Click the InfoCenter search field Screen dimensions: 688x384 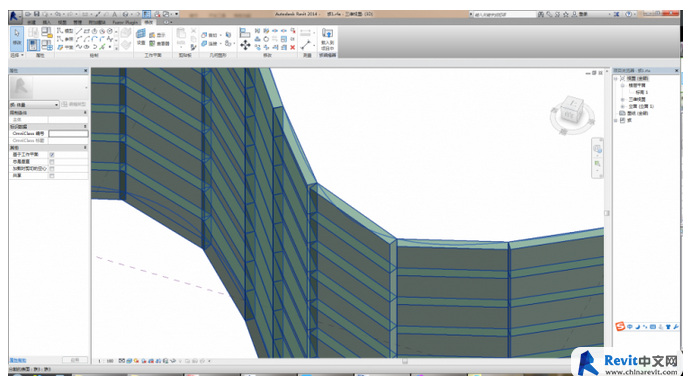coord(505,14)
